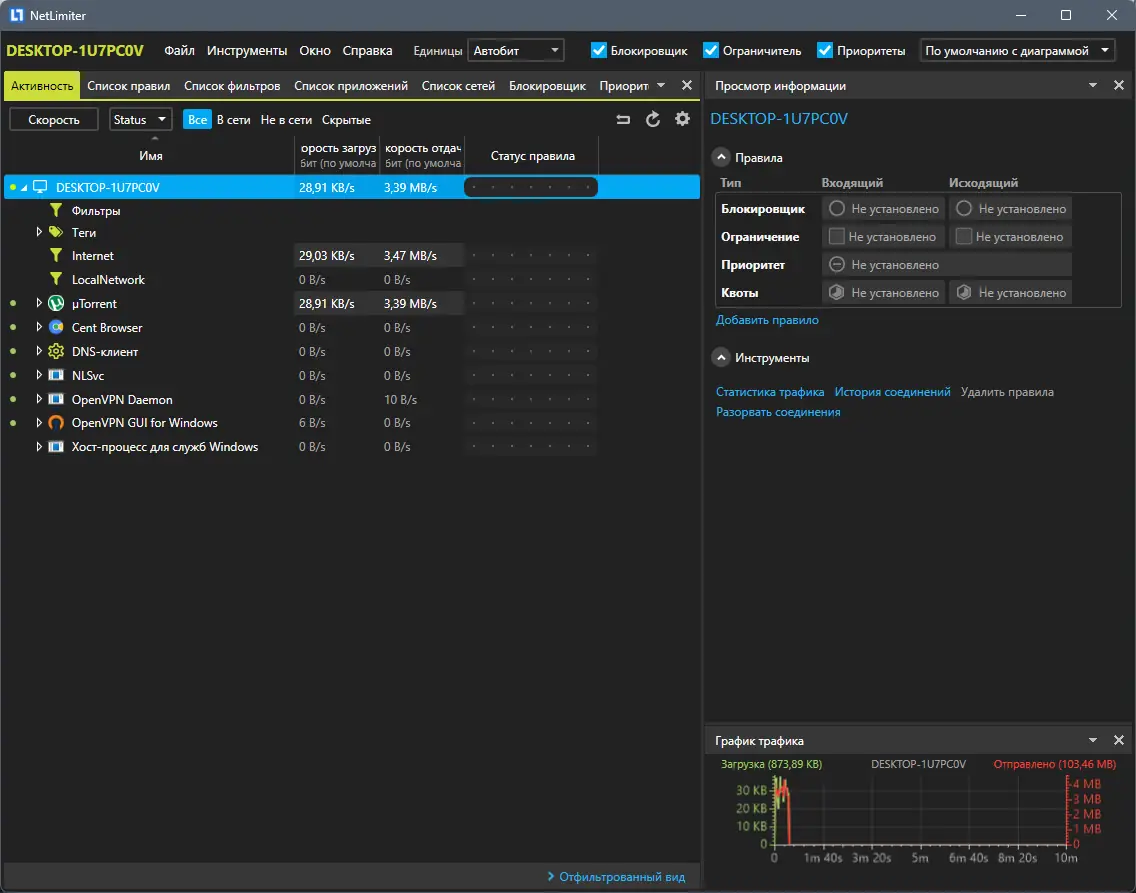Select incoming Блокировщик radio button
Viewport: 1136px width, 893px height.
click(x=837, y=209)
